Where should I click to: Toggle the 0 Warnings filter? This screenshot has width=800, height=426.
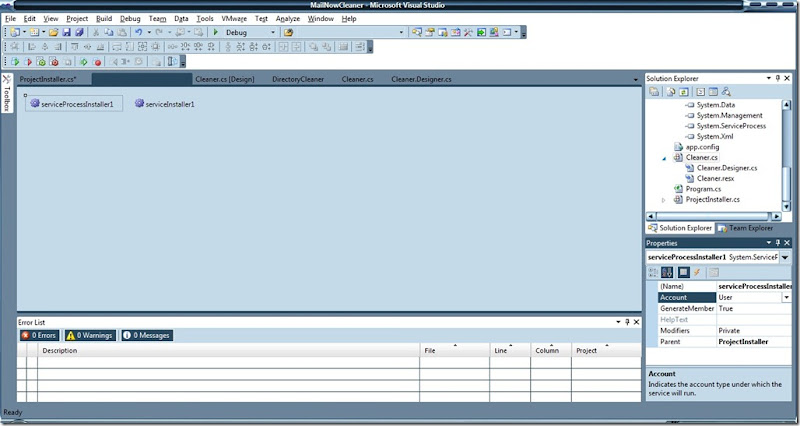89,336
